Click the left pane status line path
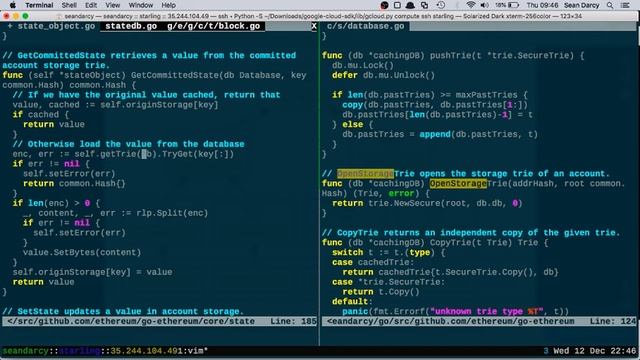This screenshot has width=640, height=360. click(x=131, y=321)
